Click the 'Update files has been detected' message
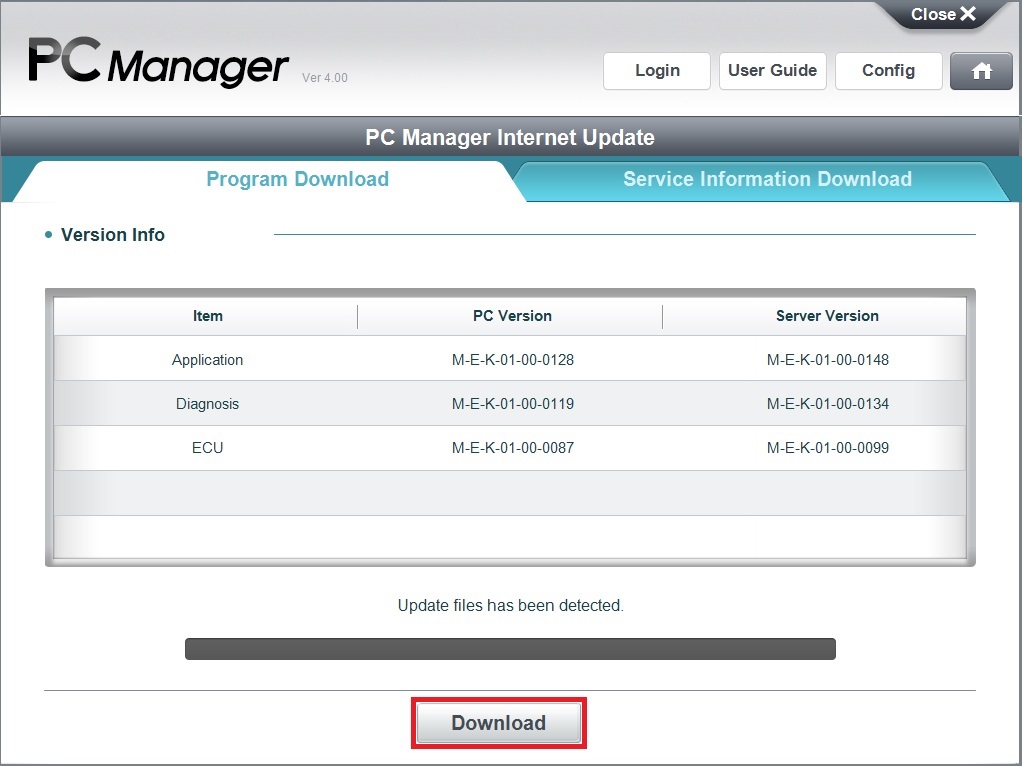The height and width of the screenshot is (766, 1022). [510, 606]
